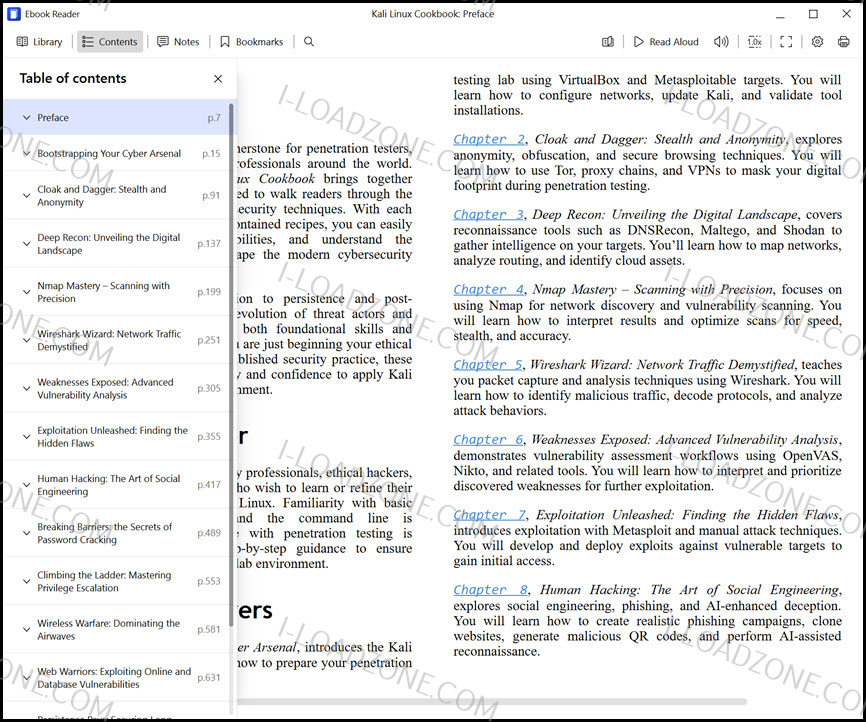Screen dimensions: 866x722
Task: Change the 1.0x reading speed
Action: tap(754, 42)
